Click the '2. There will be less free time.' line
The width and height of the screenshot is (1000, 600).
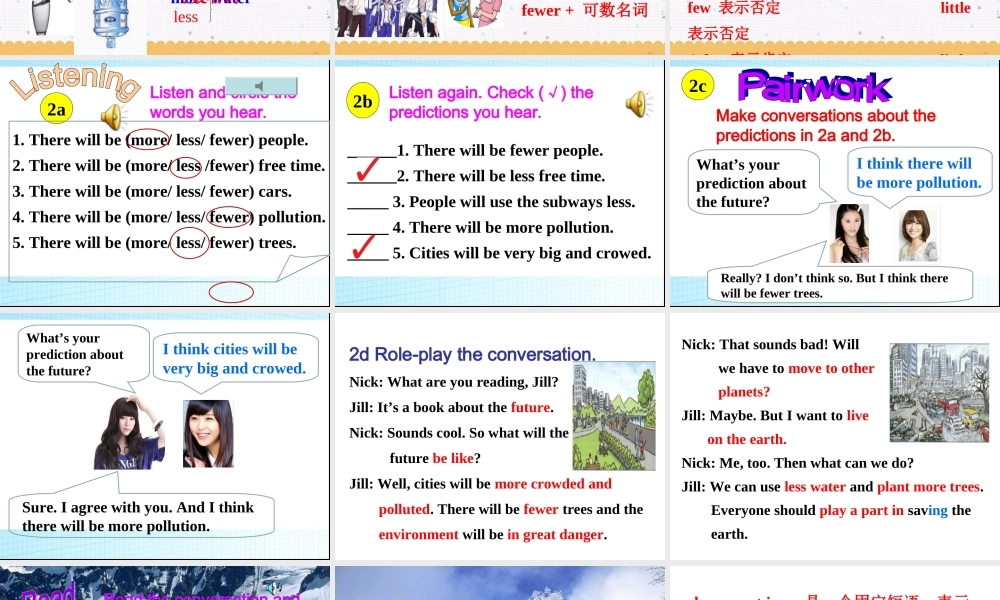click(x=501, y=176)
